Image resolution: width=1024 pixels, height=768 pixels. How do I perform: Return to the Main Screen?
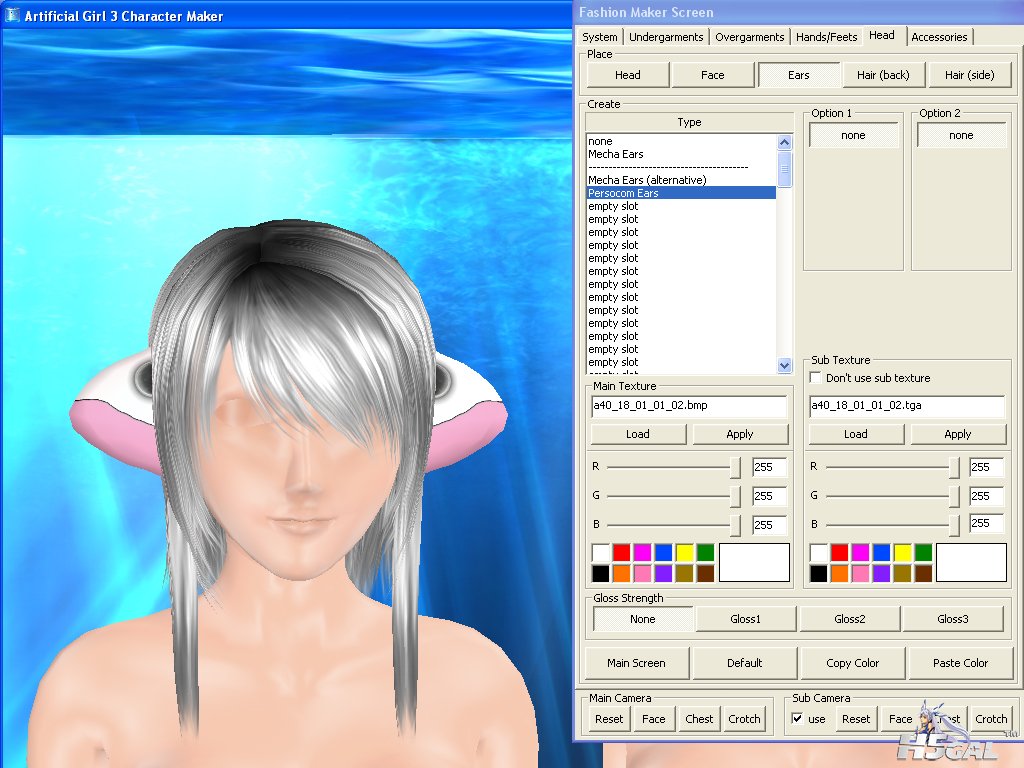point(636,663)
